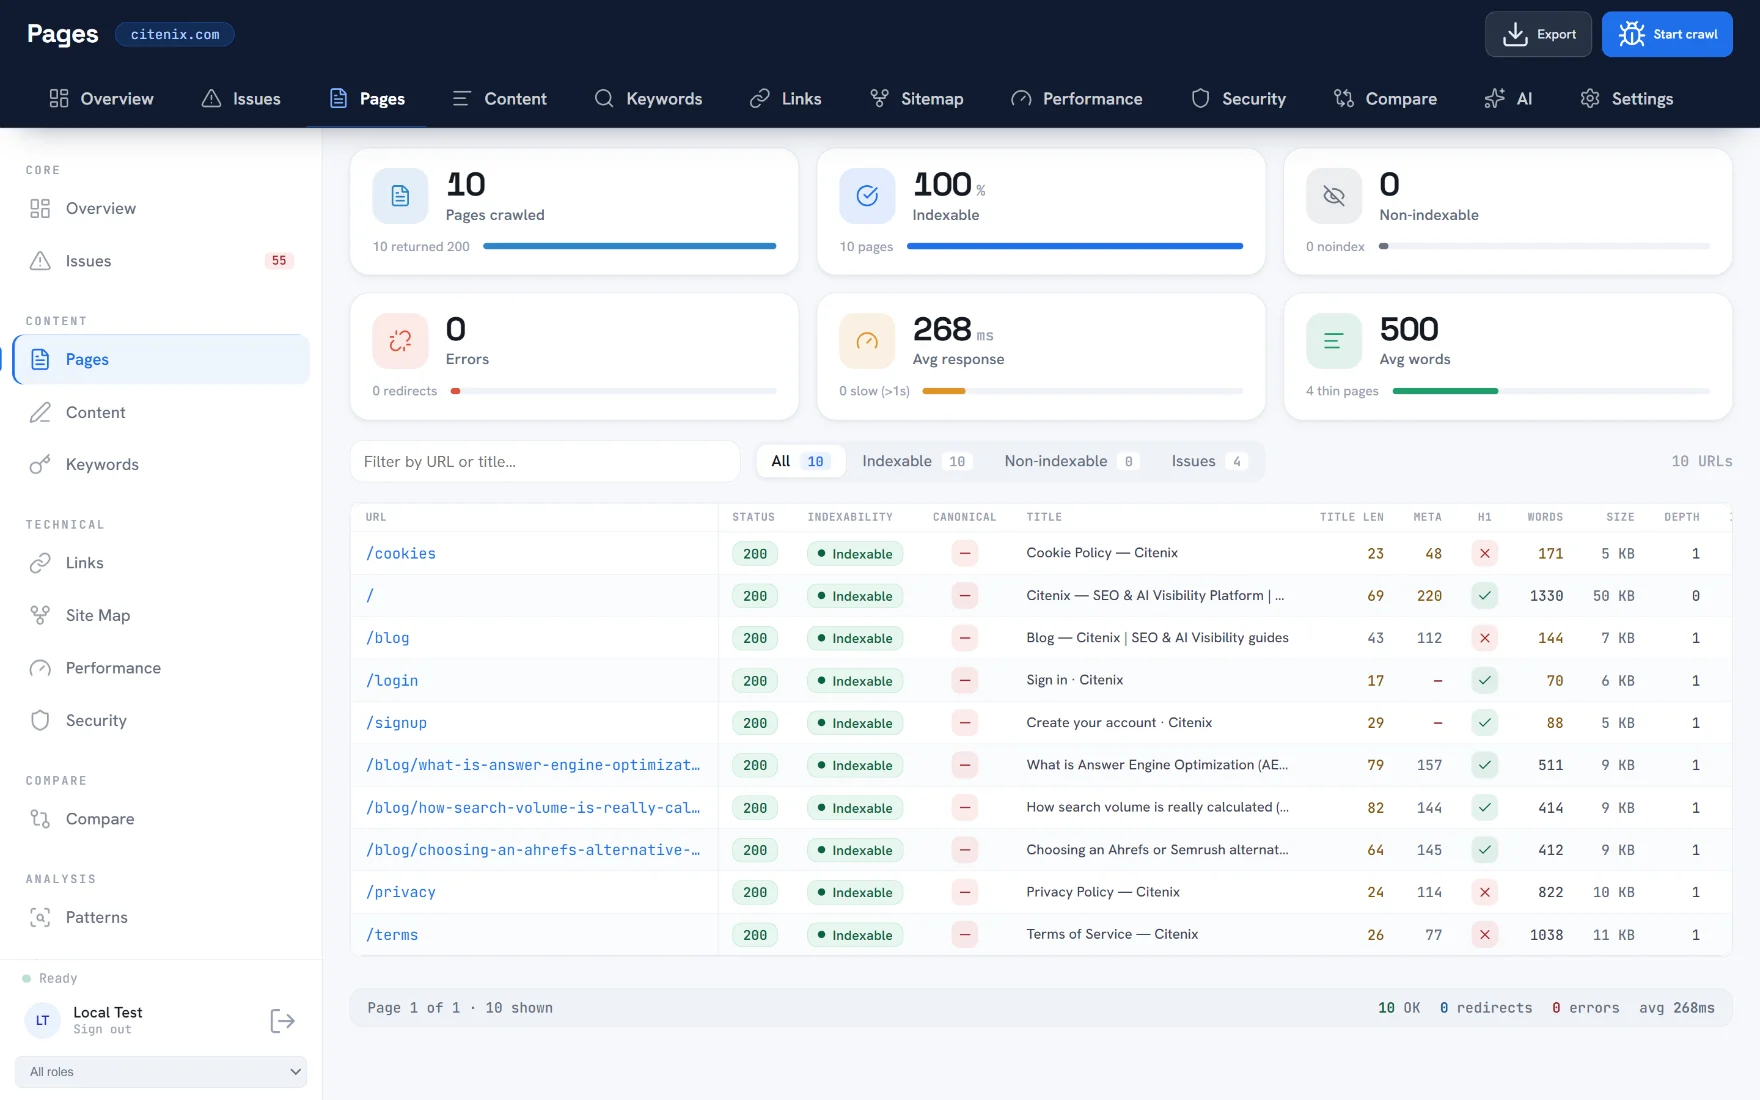Open the /cookies URL link
Image resolution: width=1760 pixels, height=1100 pixels.
coord(401,553)
